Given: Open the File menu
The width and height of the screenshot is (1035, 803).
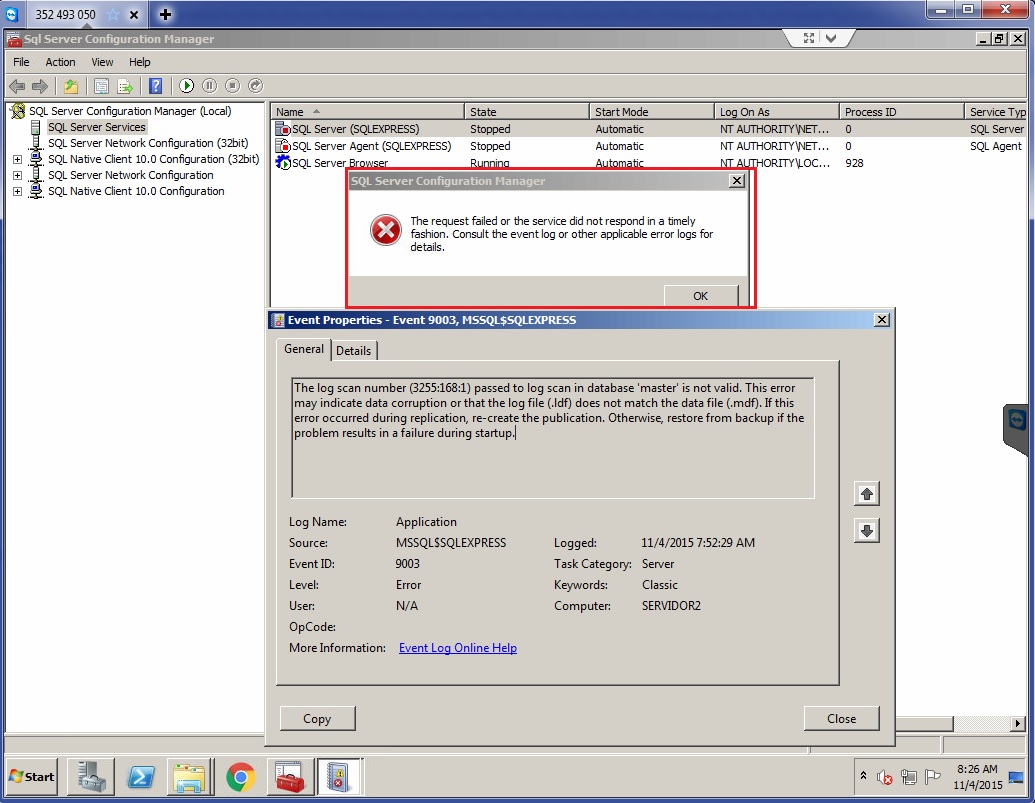Looking at the screenshot, I should (21, 62).
